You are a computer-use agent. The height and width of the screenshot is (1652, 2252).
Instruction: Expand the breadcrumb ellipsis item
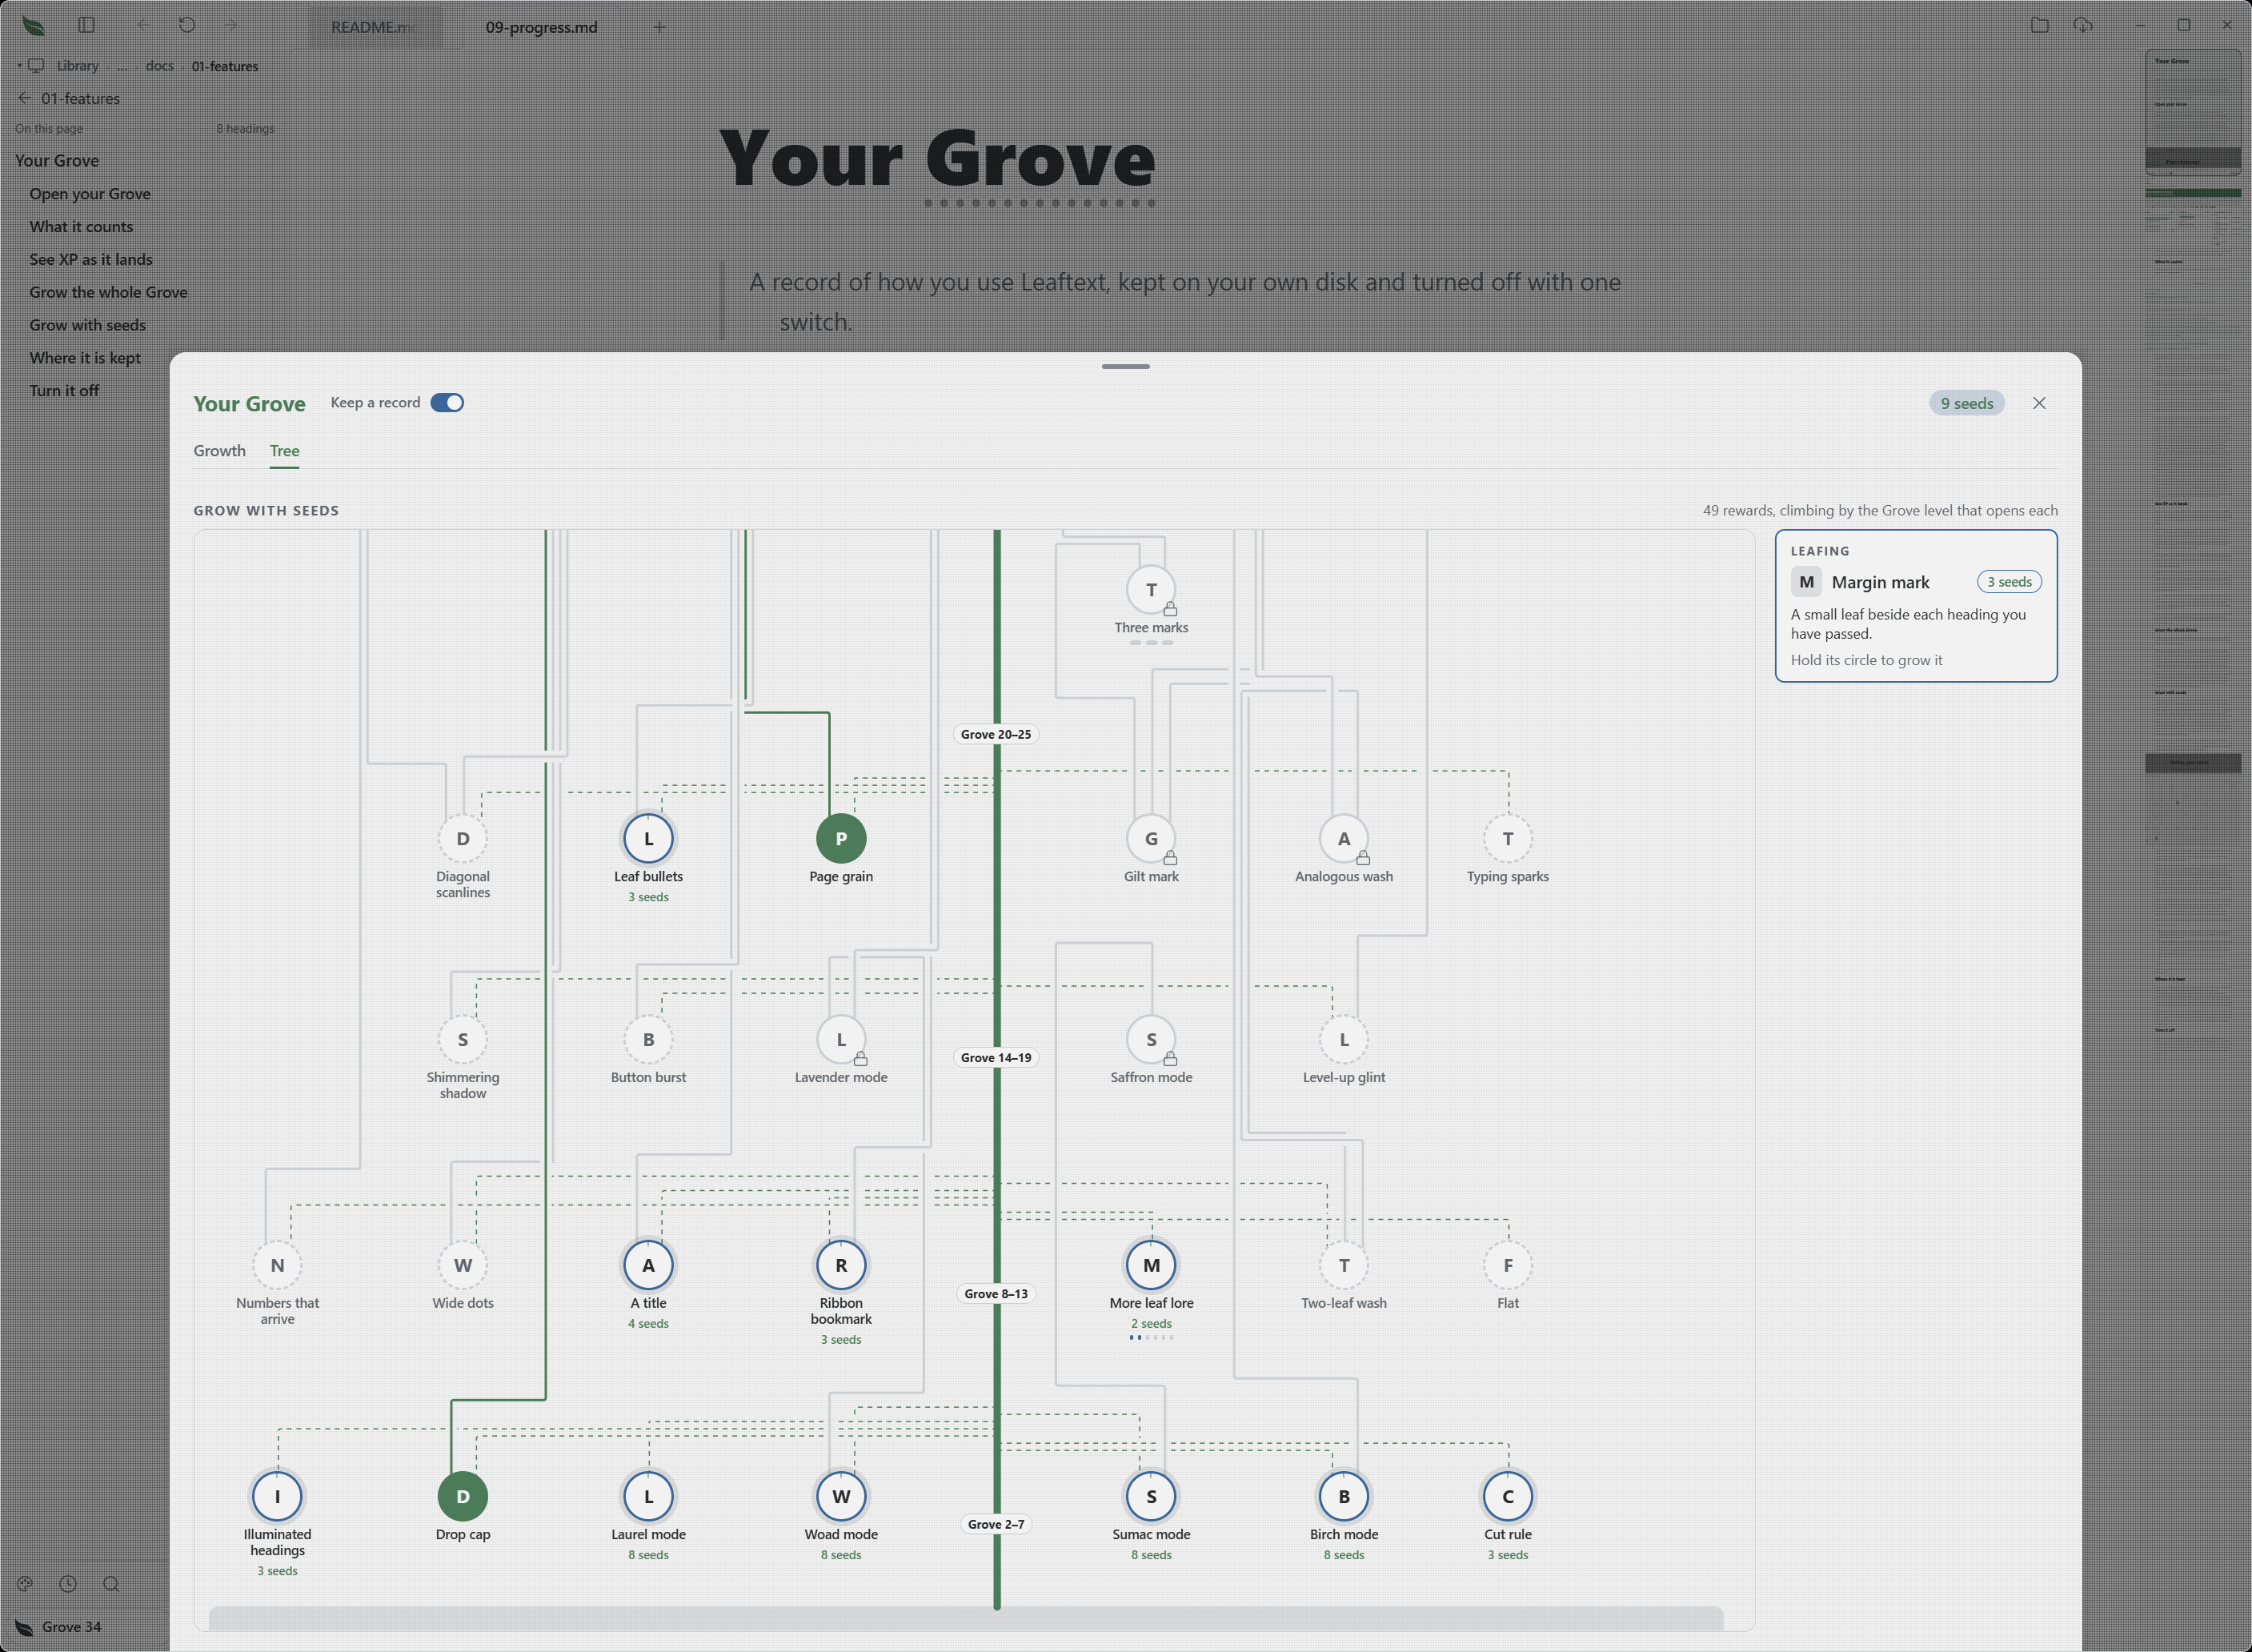coord(122,66)
